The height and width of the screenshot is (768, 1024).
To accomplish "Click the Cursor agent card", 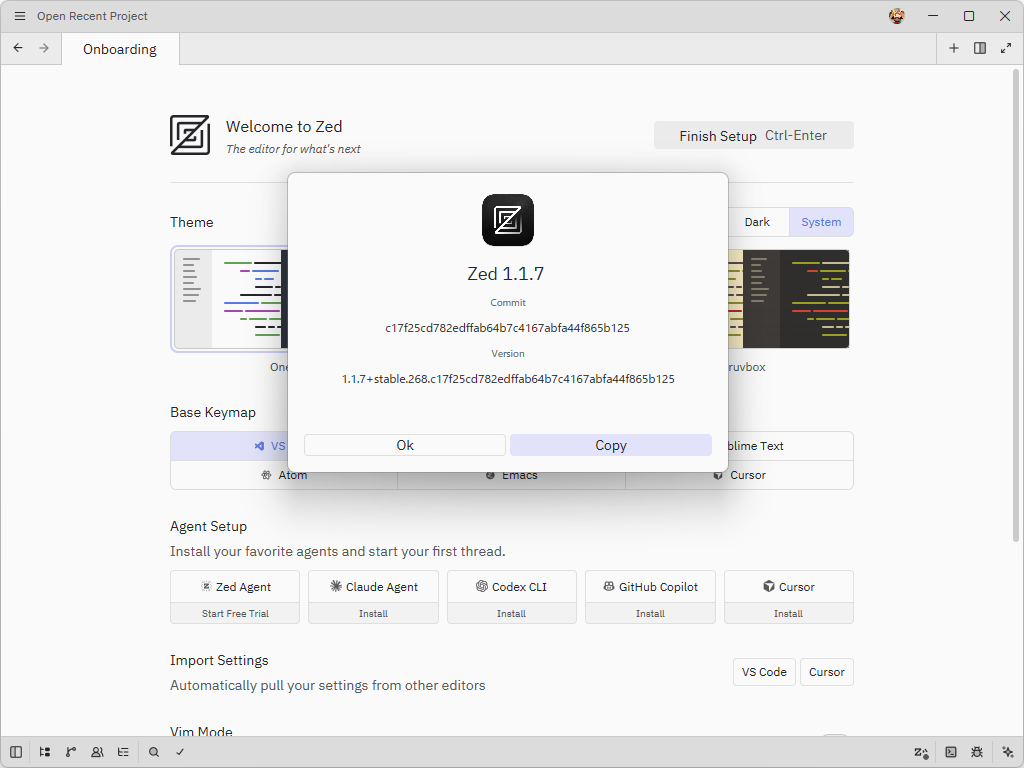I will 788,586.
